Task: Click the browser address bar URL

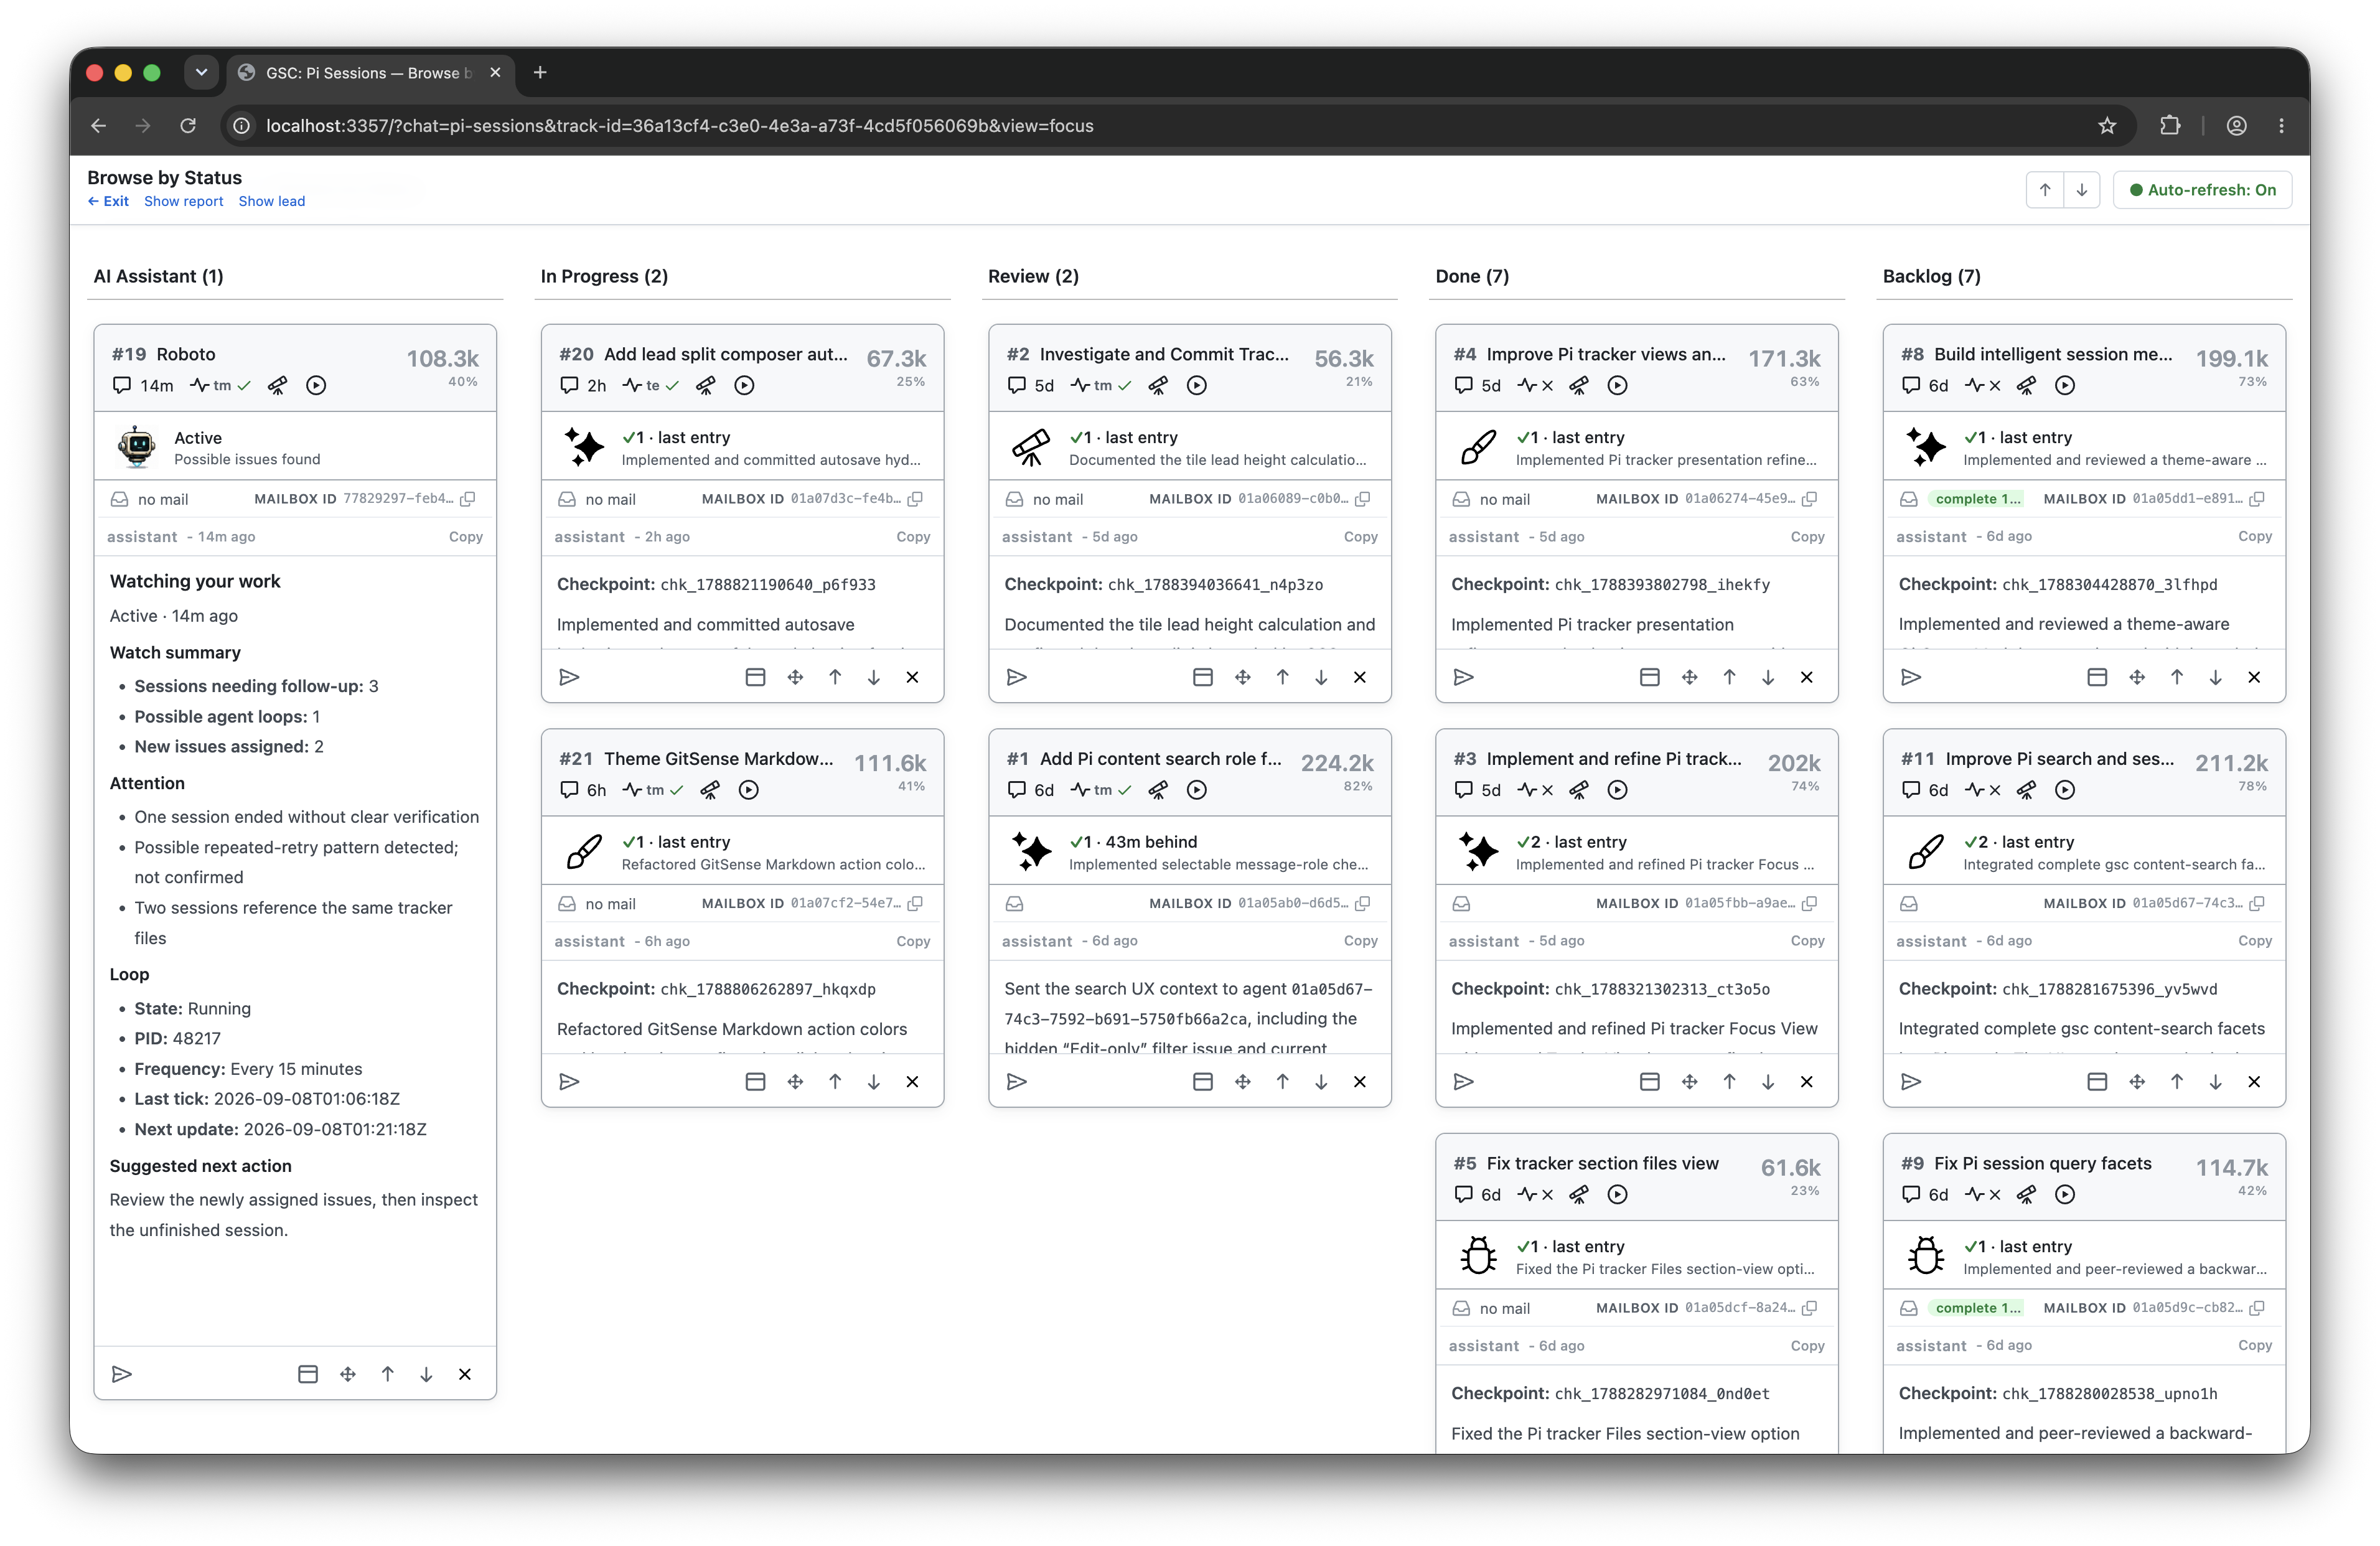Action: 679,125
